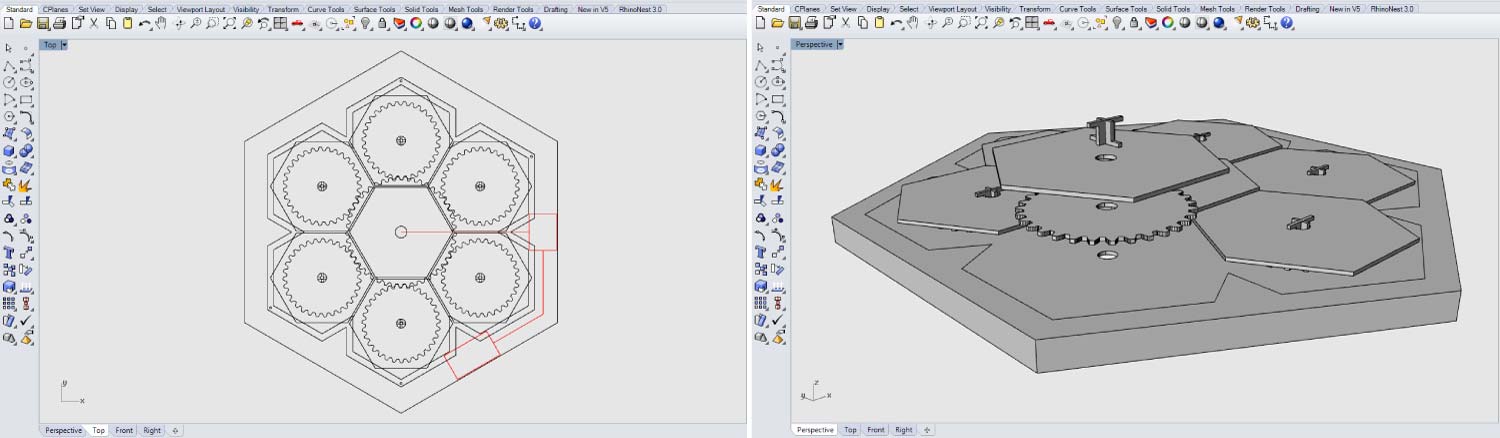Click Open folder icon in left window
The width and height of the screenshot is (1500, 438).
click(x=25, y=23)
